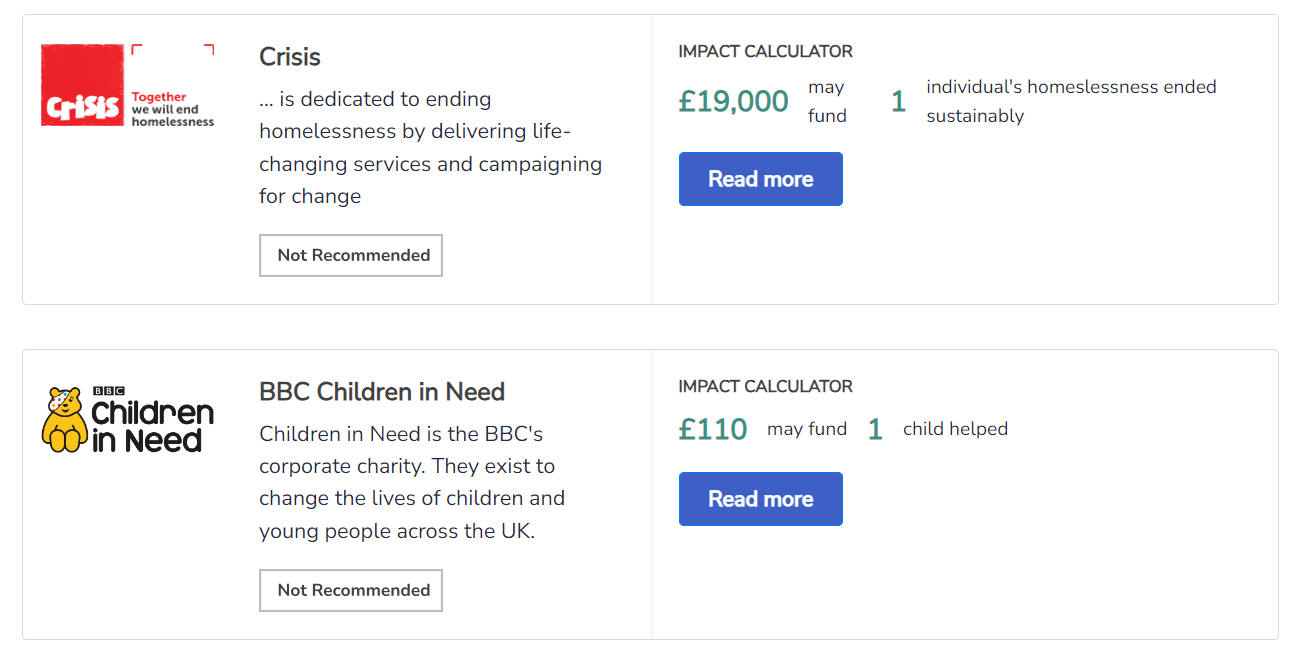
Task: Open the BBC Children in Need title
Action: click(381, 392)
